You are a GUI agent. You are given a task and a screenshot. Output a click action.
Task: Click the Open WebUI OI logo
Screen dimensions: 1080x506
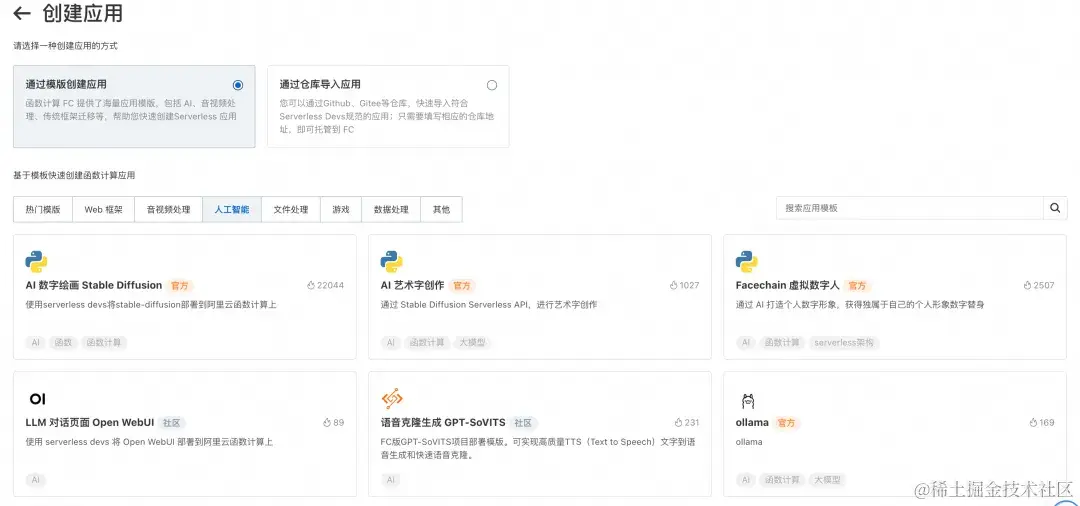(x=37, y=399)
